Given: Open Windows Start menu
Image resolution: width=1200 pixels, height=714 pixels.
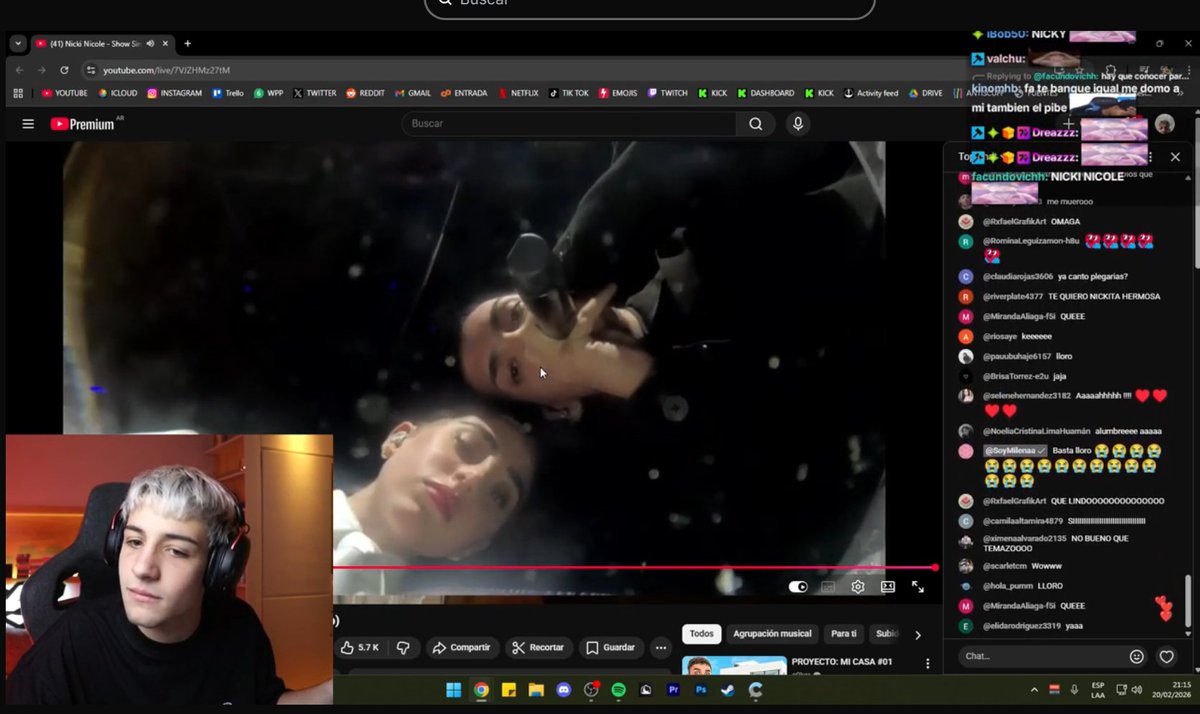Looking at the screenshot, I should tap(453, 690).
